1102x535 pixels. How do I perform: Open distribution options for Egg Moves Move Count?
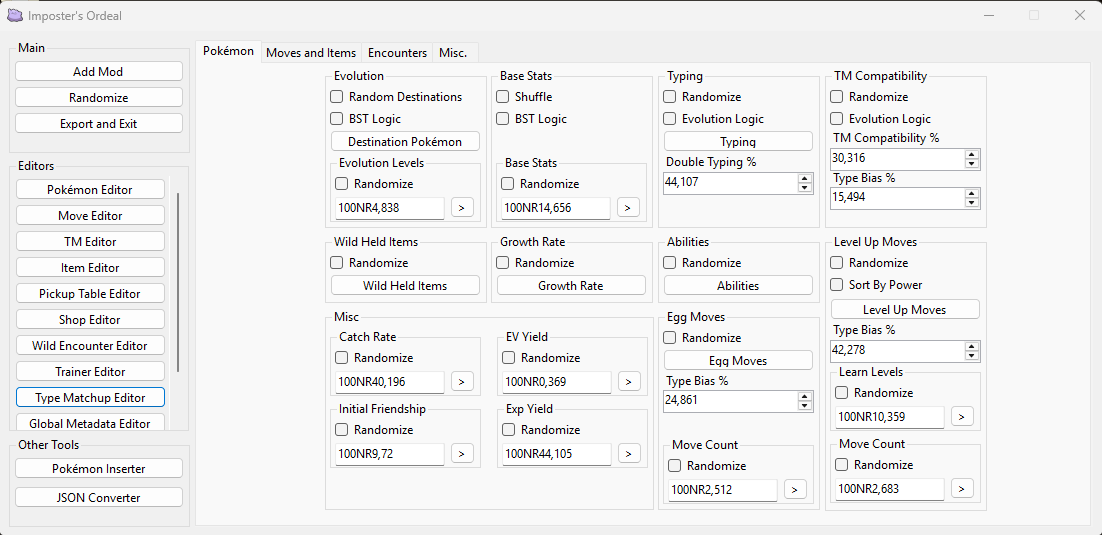[x=795, y=489]
